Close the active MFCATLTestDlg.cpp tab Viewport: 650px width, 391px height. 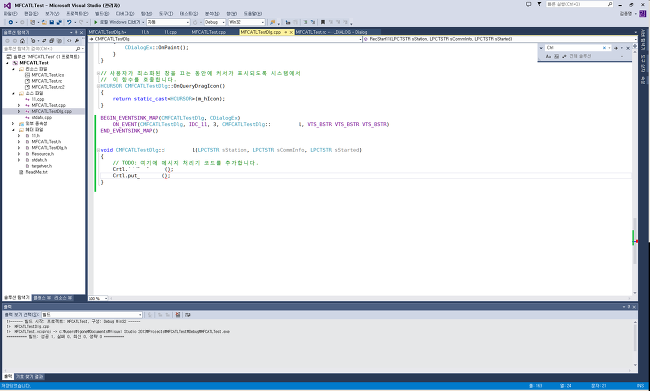click(291, 32)
